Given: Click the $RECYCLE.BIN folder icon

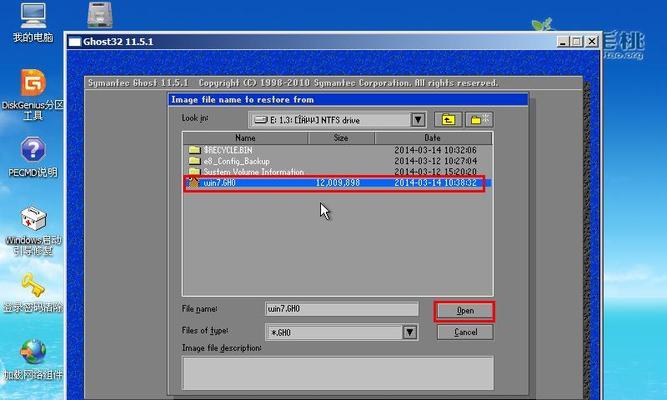Looking at the screenshot, I should click(x=194, y=150).
